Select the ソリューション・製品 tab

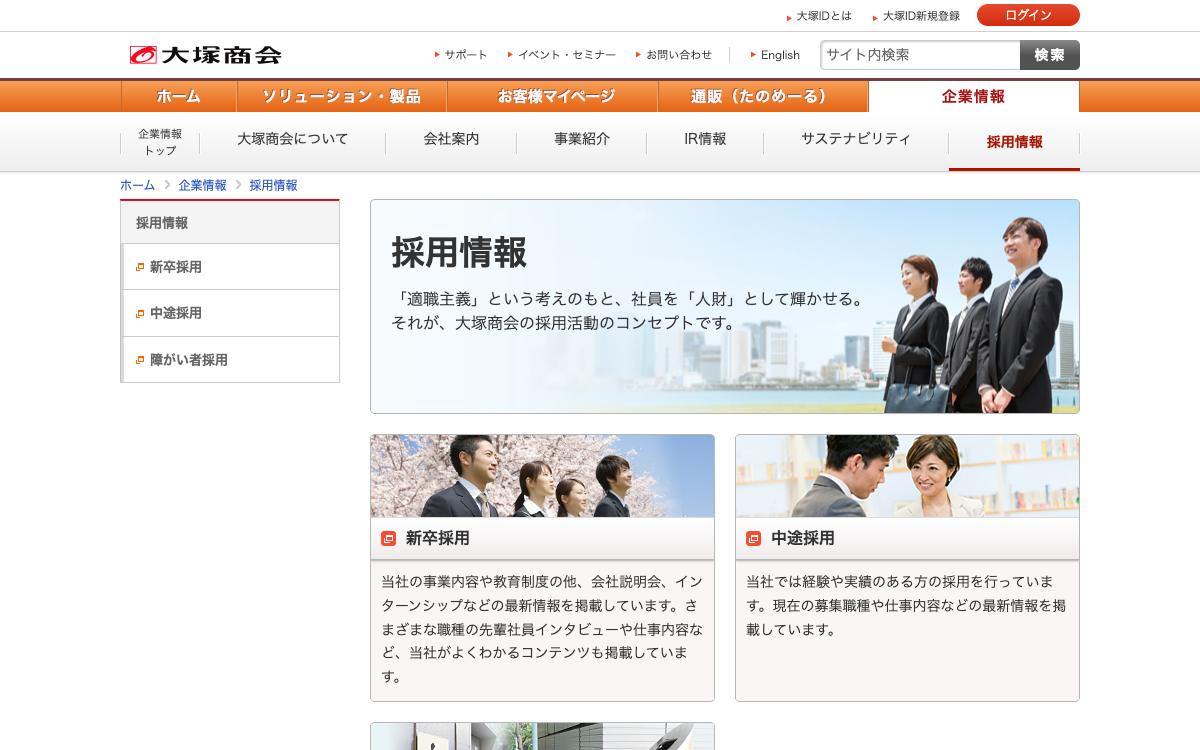point(342,97)
